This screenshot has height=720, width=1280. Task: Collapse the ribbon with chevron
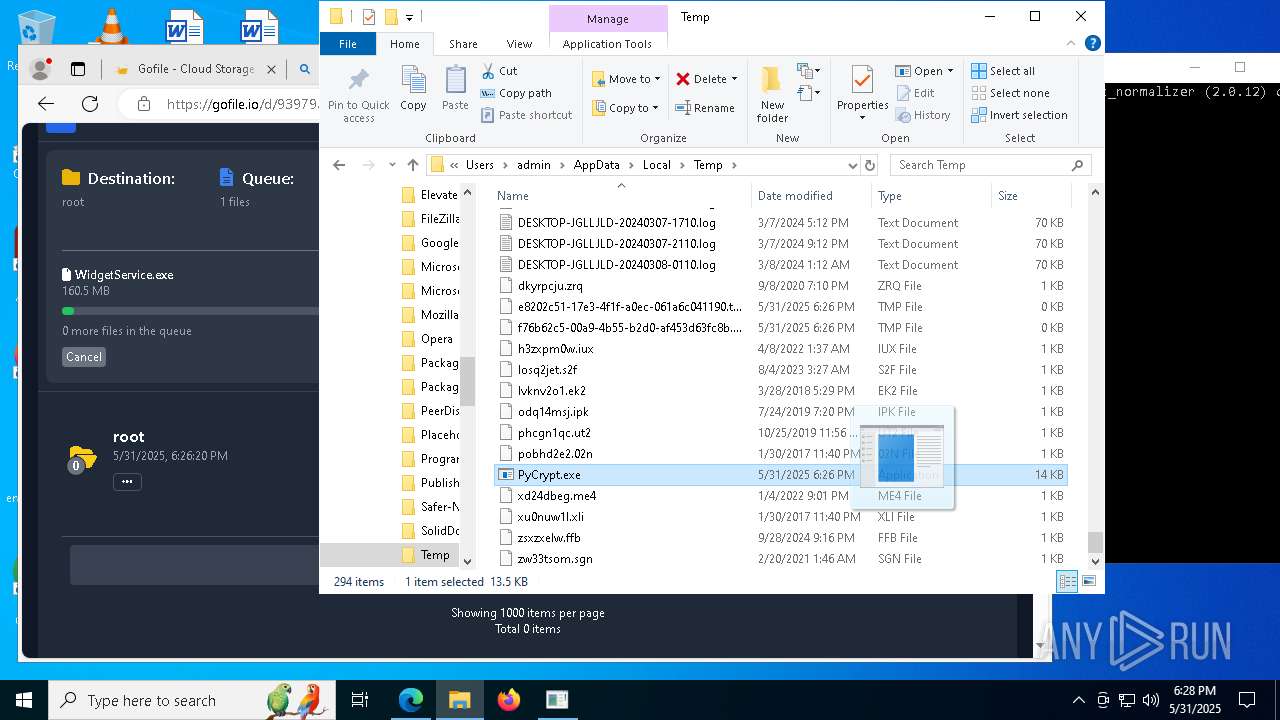(x=1072, y=43)
